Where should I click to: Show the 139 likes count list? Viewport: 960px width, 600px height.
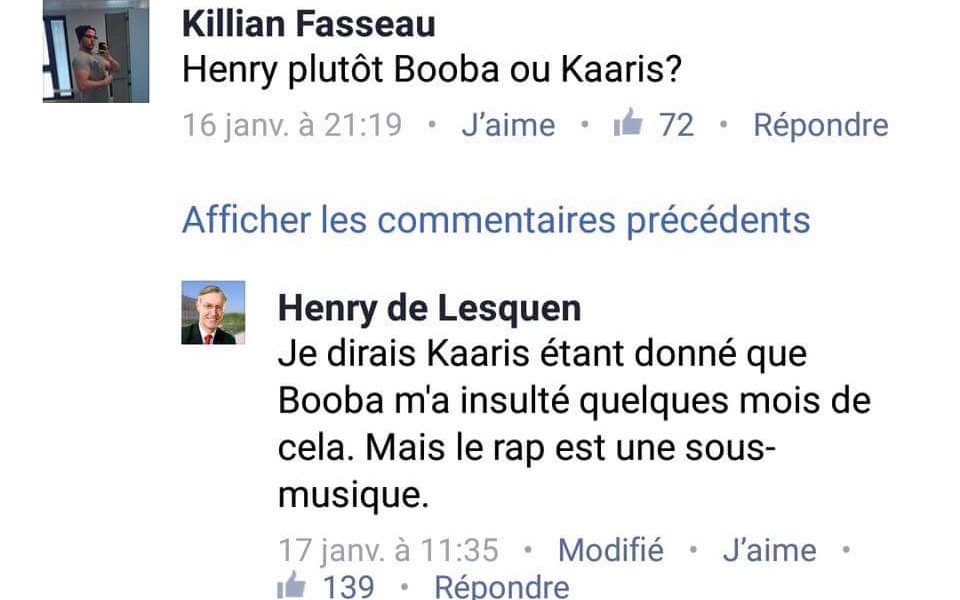click(348, 586)
